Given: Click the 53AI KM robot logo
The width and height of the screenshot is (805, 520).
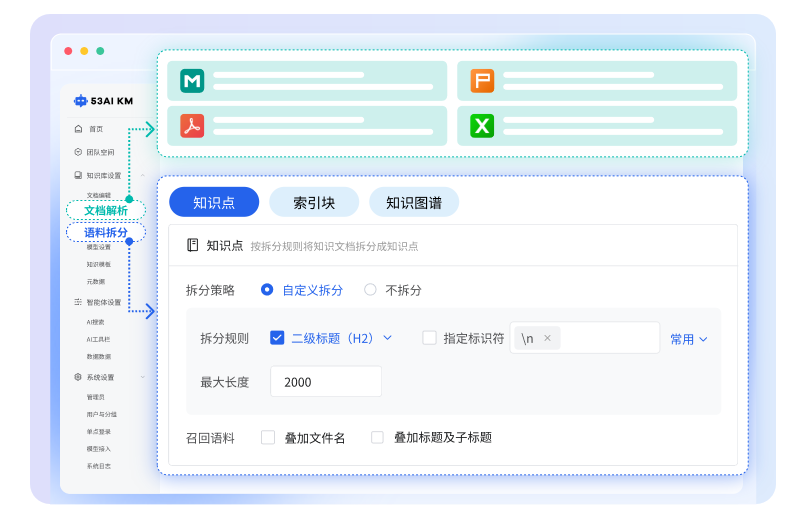Looking at the screenshot, I should 81,101.
